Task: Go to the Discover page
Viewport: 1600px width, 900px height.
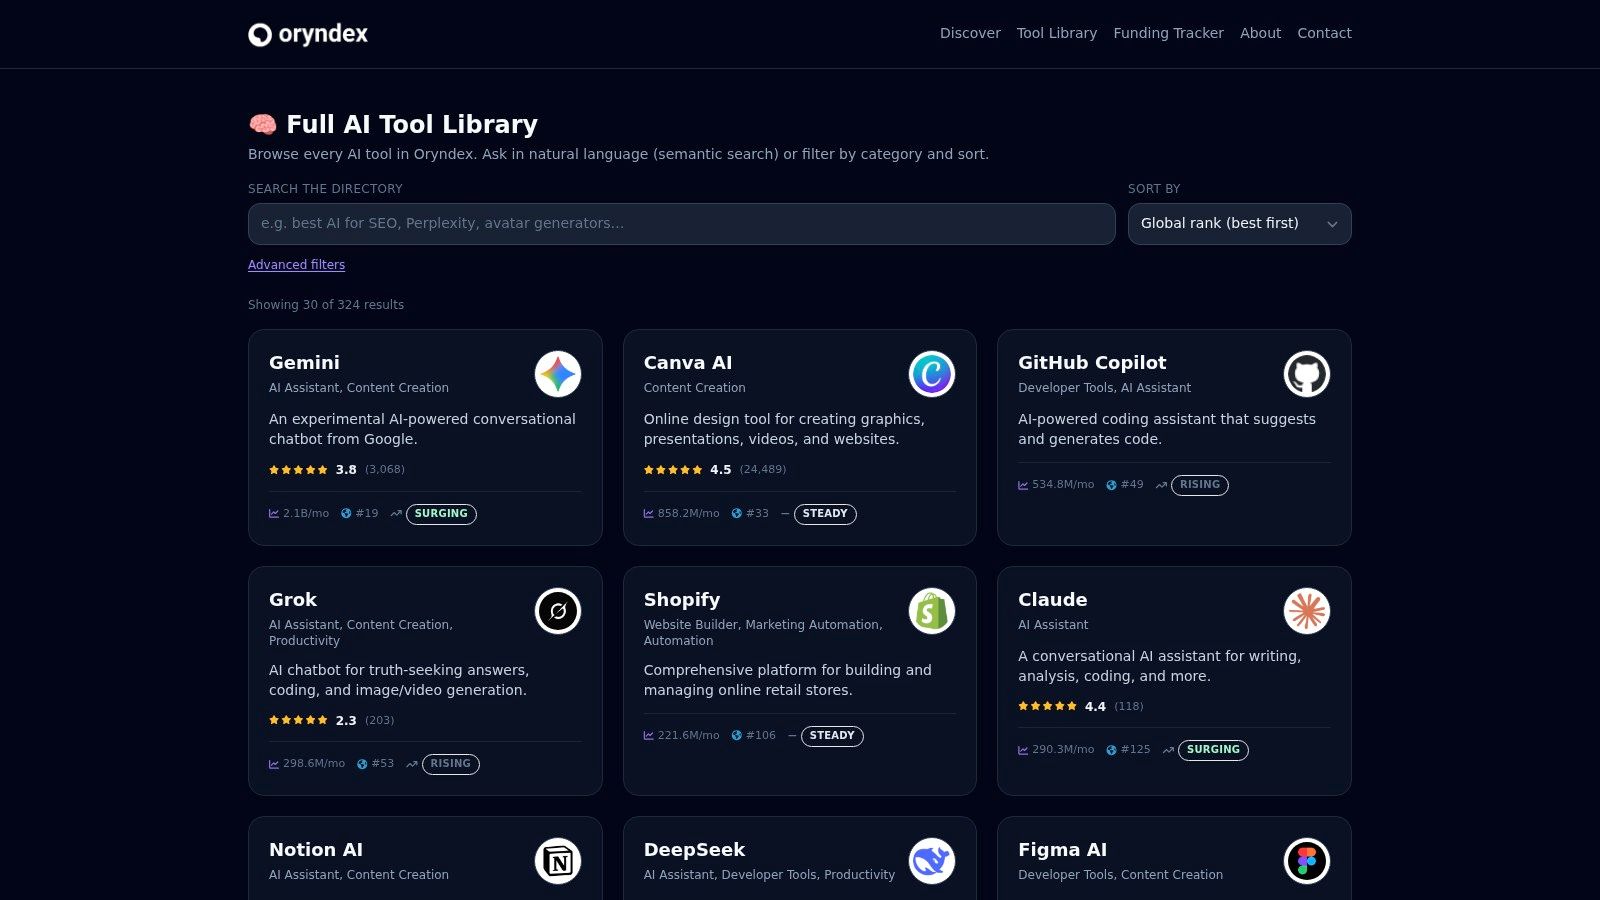Action: pyautogui.click(x=970, y=33)
